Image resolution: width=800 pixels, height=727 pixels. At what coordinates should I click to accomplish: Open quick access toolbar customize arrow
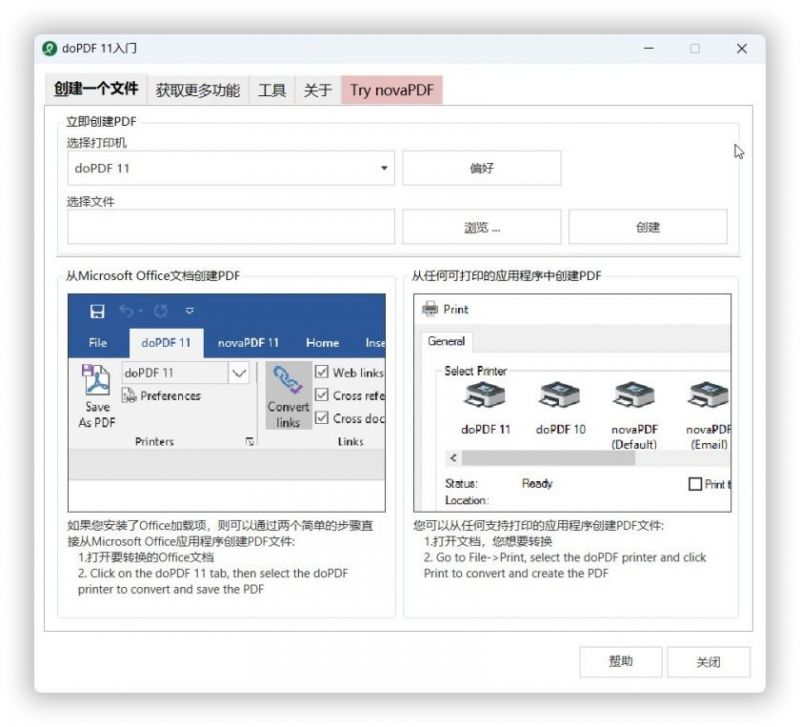[190, 311]
